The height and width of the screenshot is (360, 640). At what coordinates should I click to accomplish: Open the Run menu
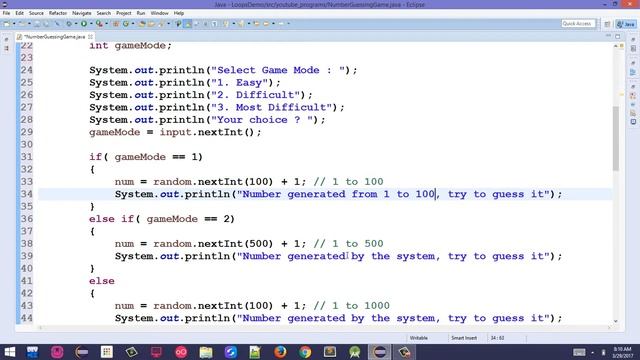141,13
